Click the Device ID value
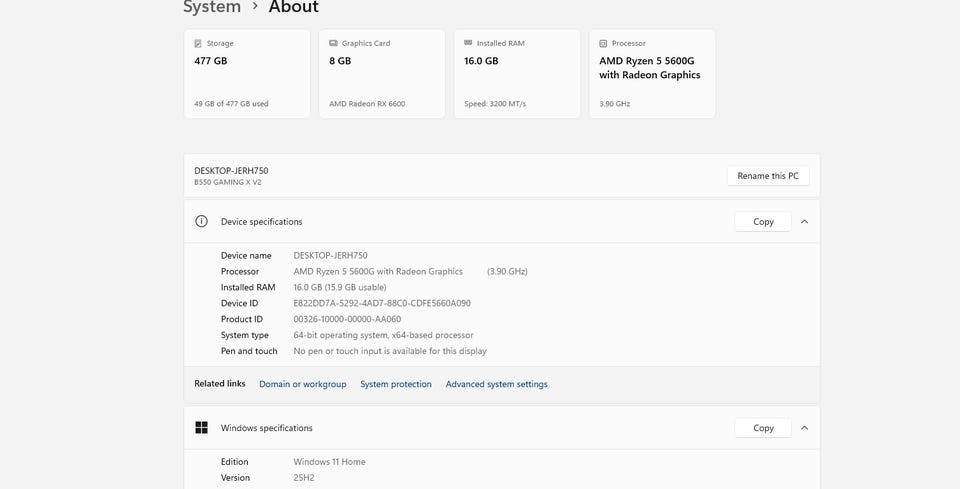 click(x=382, y=303)
